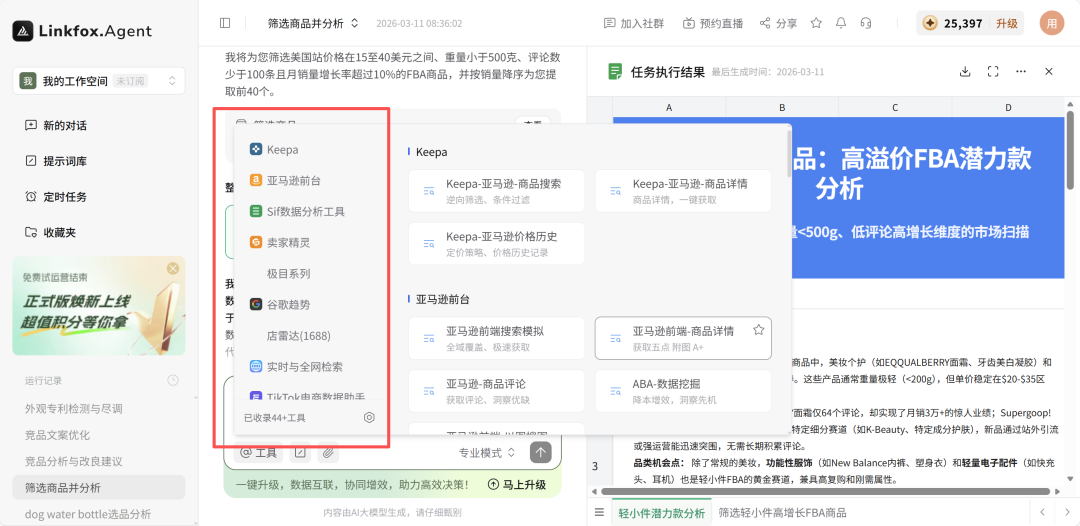
Task: Close the 任务执行结果 panel
Action: click(1049, 72)
